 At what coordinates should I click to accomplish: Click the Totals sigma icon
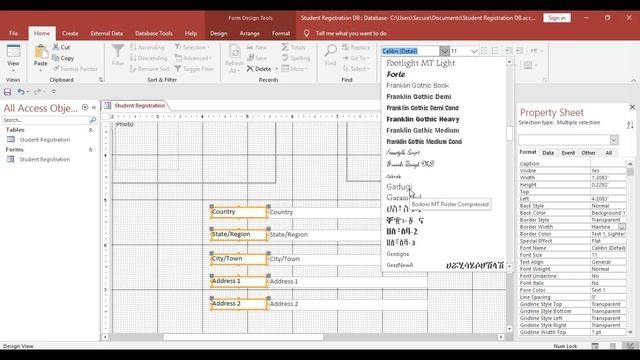click(x=285, y=47)
